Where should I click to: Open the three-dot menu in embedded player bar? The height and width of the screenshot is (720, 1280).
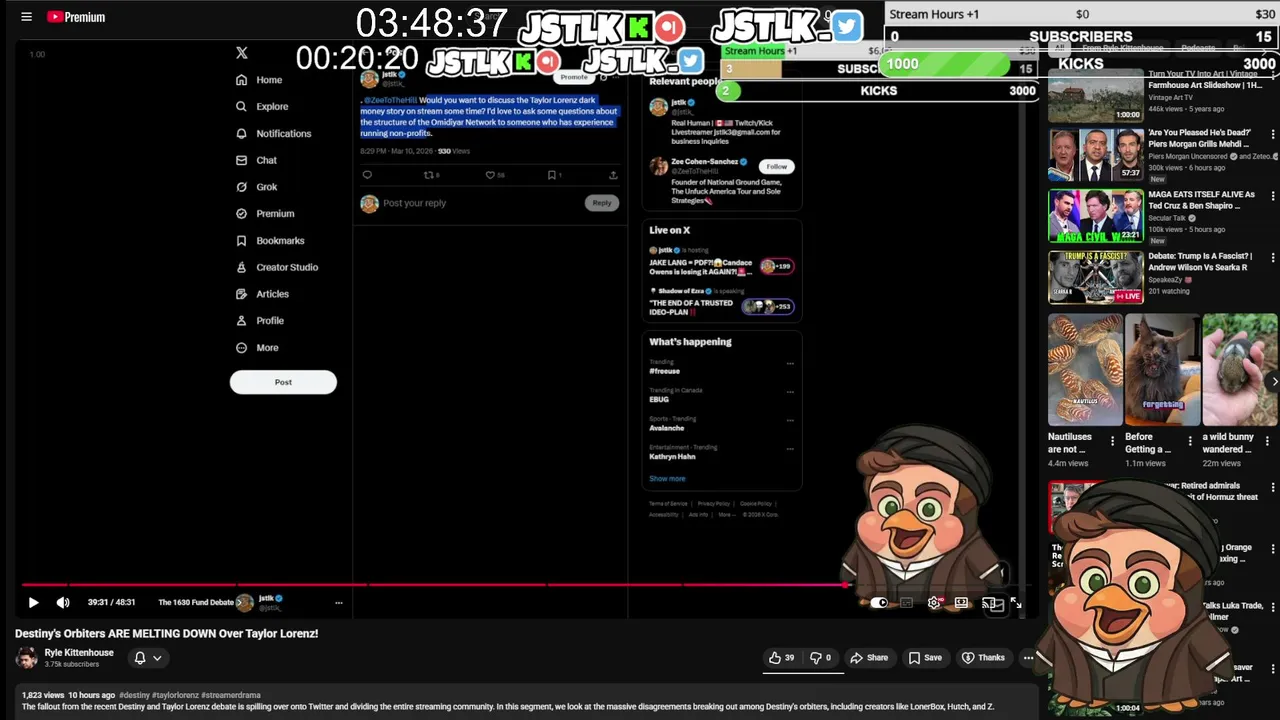point(338,603)
